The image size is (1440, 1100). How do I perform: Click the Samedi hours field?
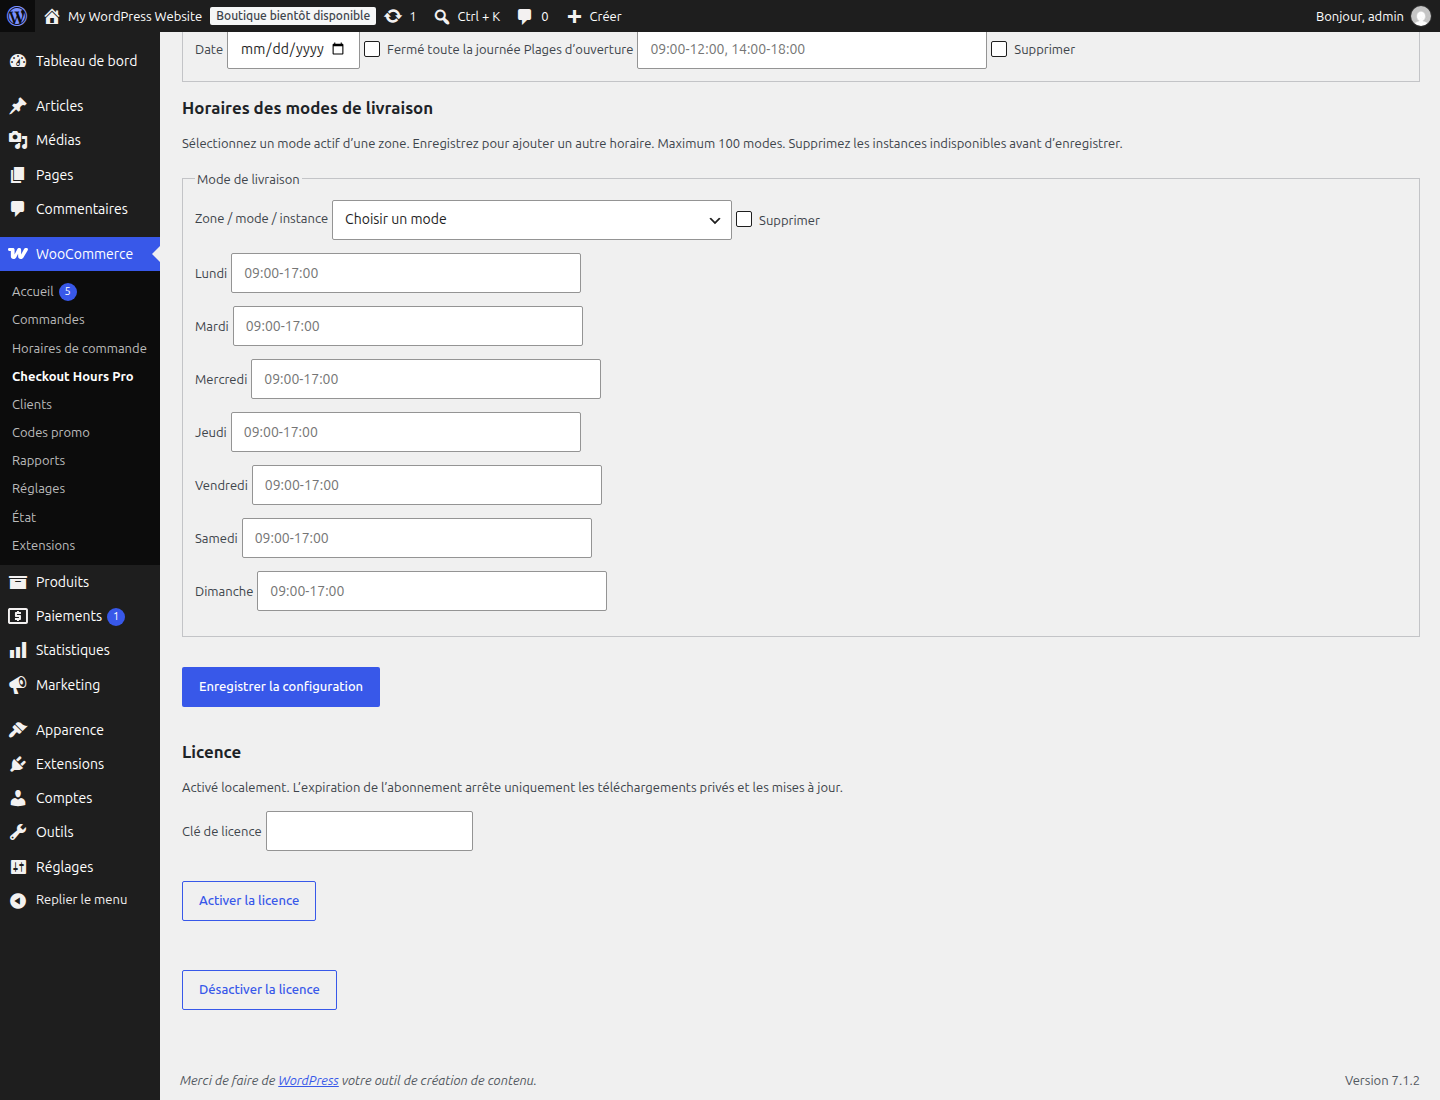coord(417,538)
